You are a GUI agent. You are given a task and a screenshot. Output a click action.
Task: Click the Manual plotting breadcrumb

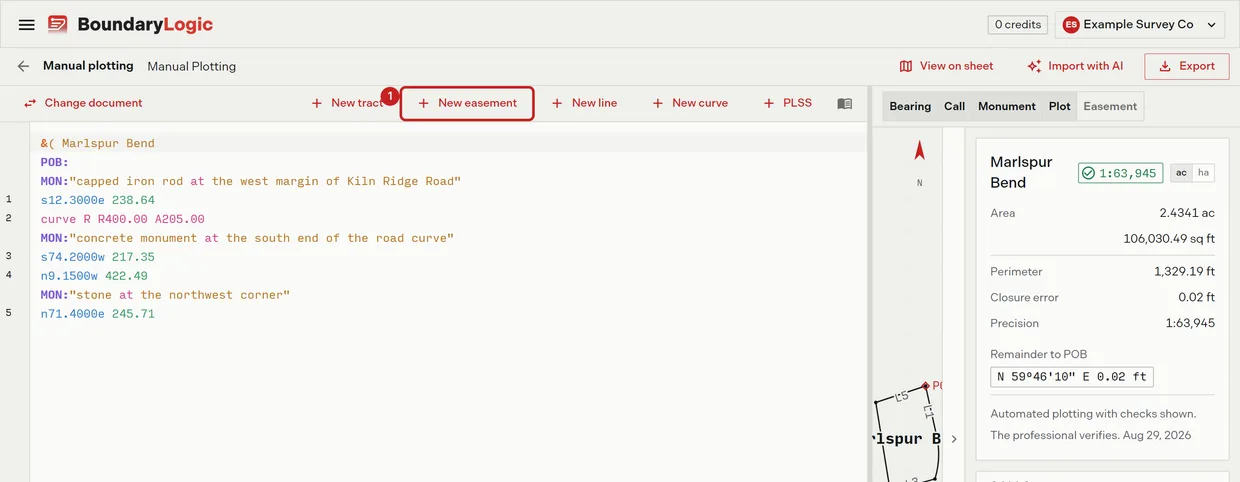click(88, 66)
